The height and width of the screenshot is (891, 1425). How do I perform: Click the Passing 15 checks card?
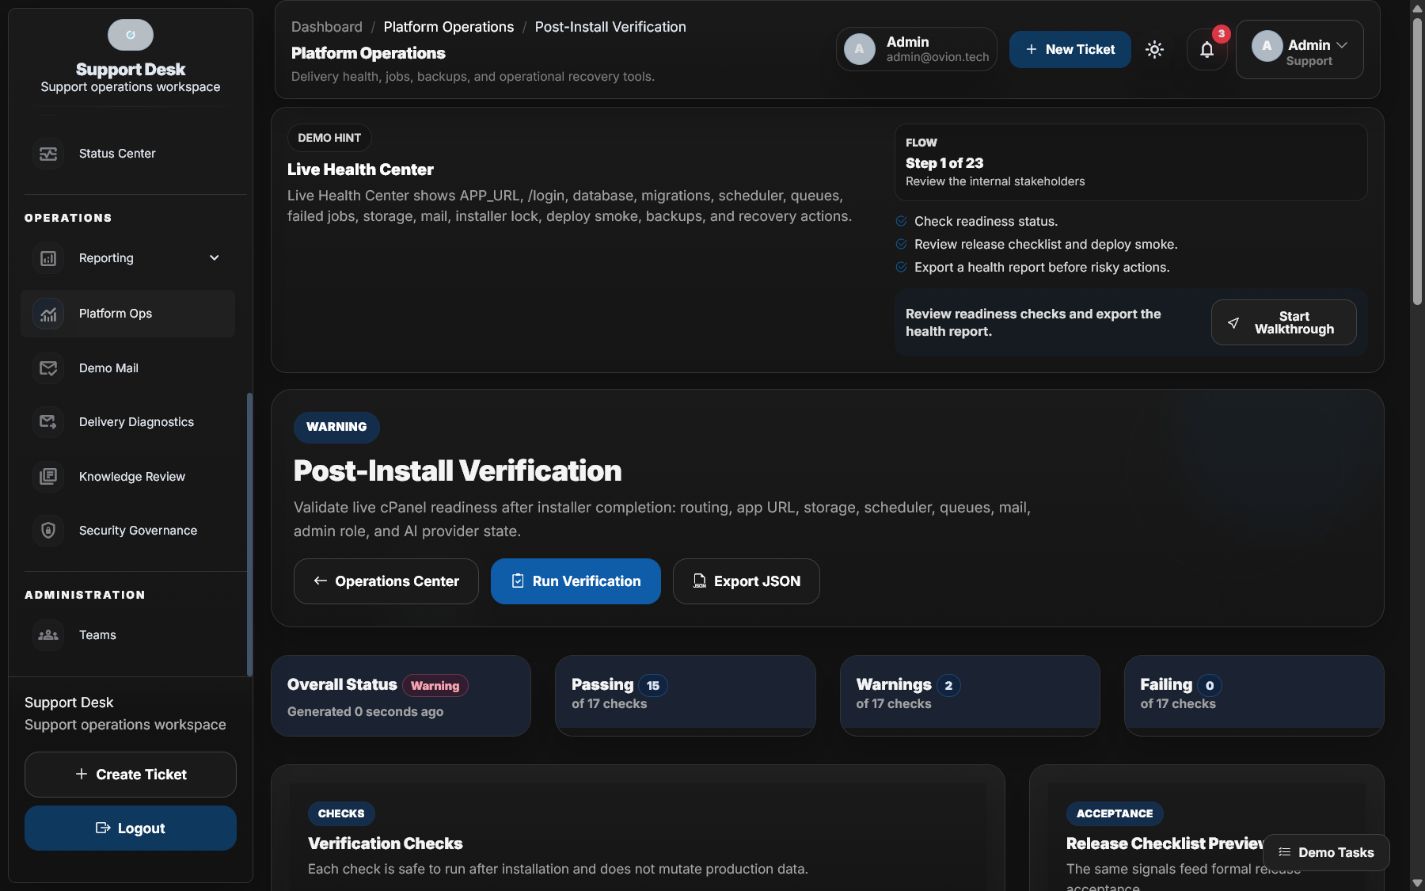tap(685, 696)
